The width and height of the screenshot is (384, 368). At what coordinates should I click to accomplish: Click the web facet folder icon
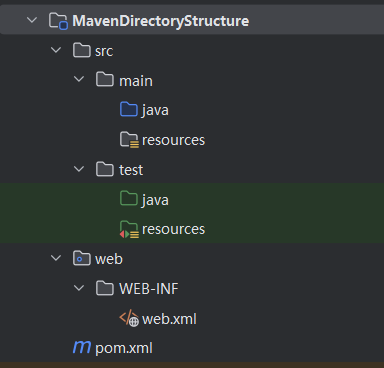point(82,258)
